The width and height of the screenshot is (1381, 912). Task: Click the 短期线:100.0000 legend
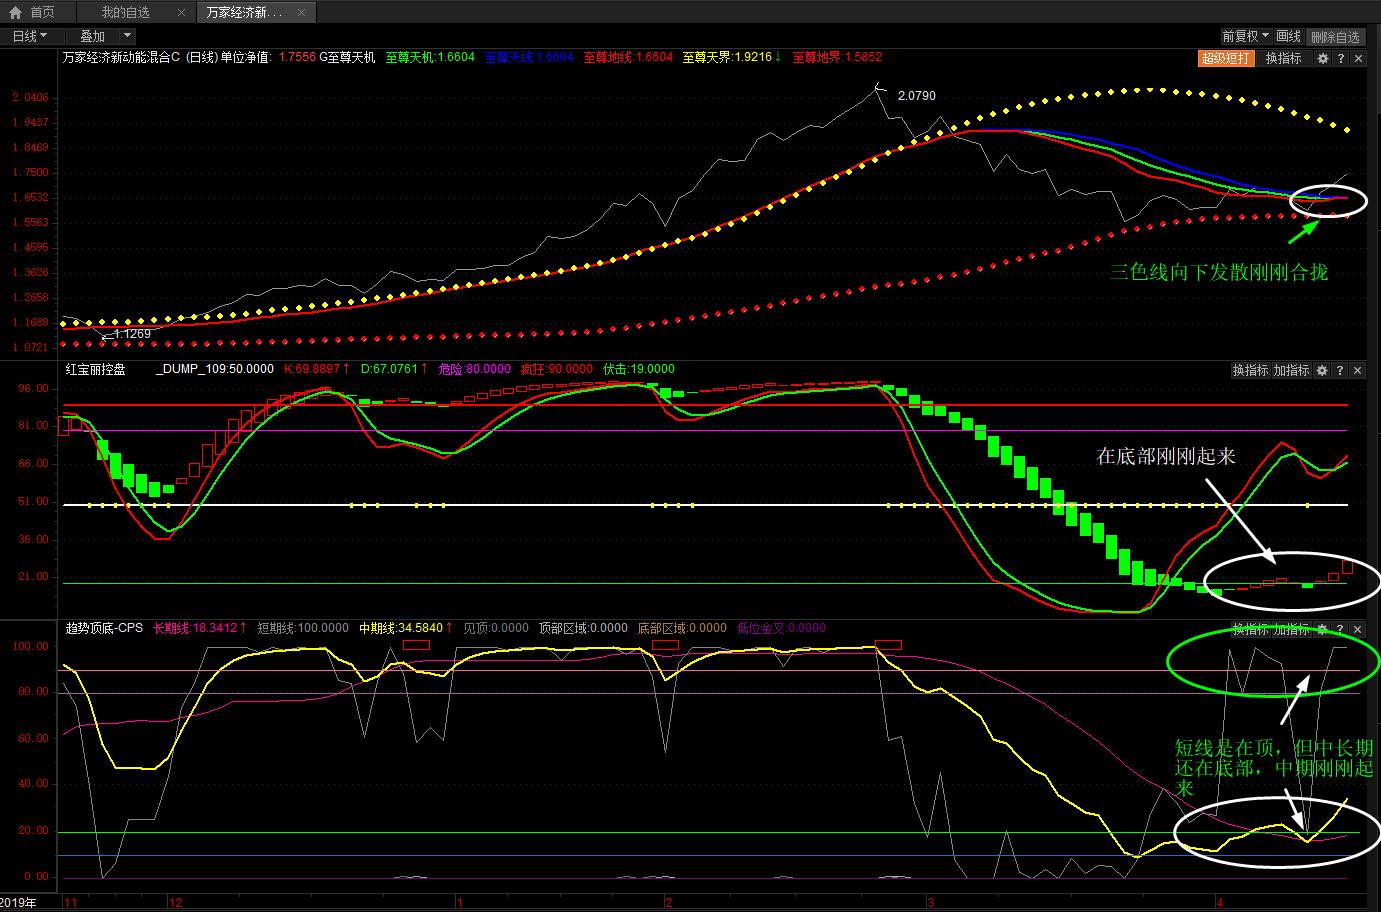click(303, 628)
